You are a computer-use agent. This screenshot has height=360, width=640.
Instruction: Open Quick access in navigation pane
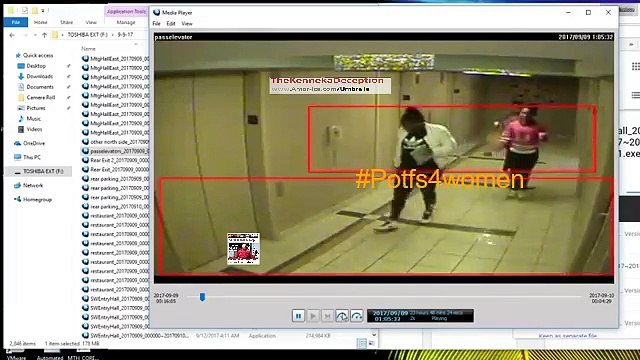tap(38, 55)
